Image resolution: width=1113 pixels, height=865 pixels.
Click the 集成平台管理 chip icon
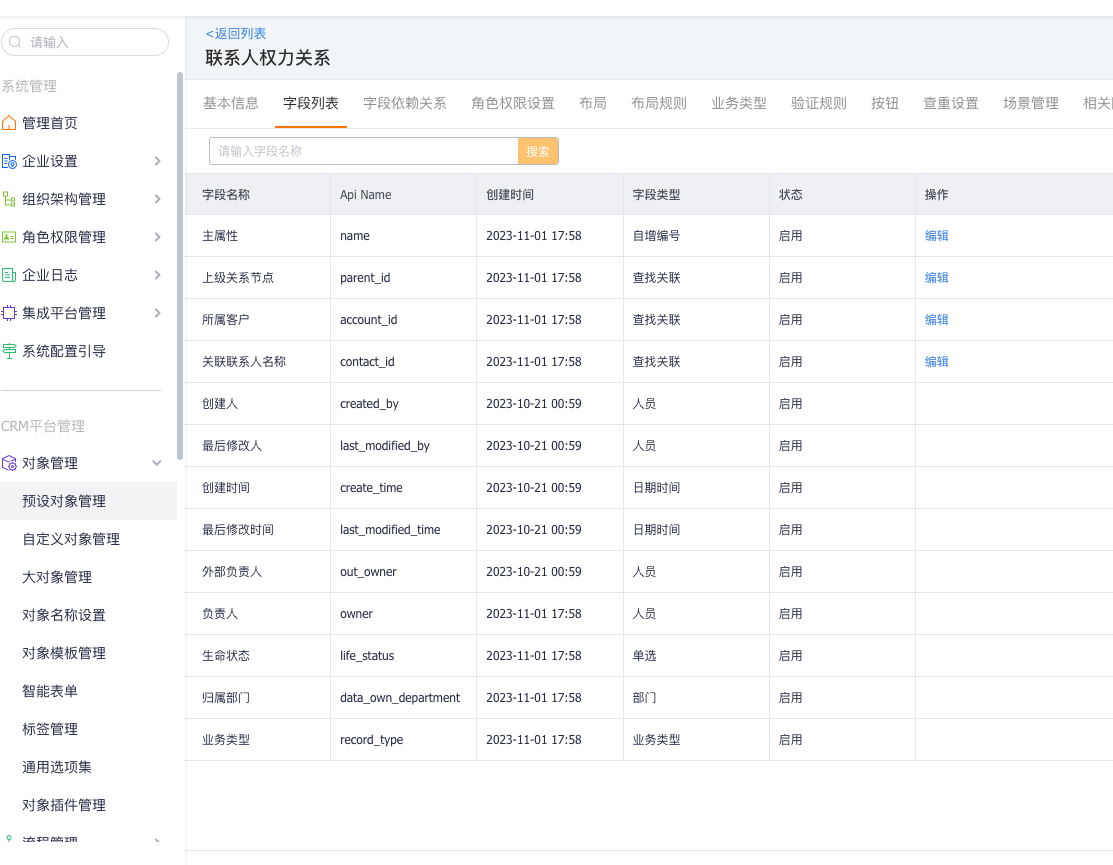click(9, 313)
